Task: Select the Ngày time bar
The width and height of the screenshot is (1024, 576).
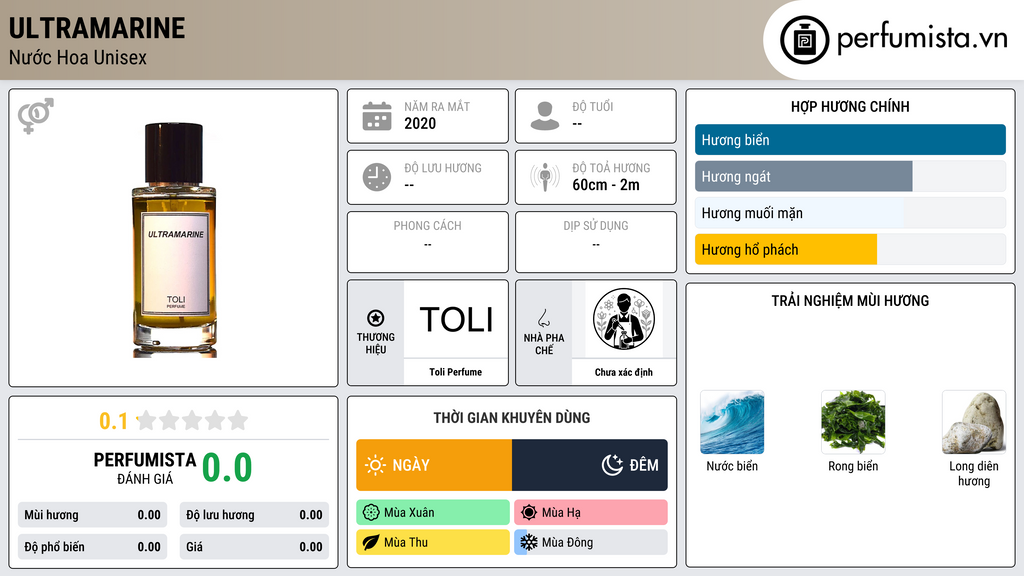Action: [434, 465]
